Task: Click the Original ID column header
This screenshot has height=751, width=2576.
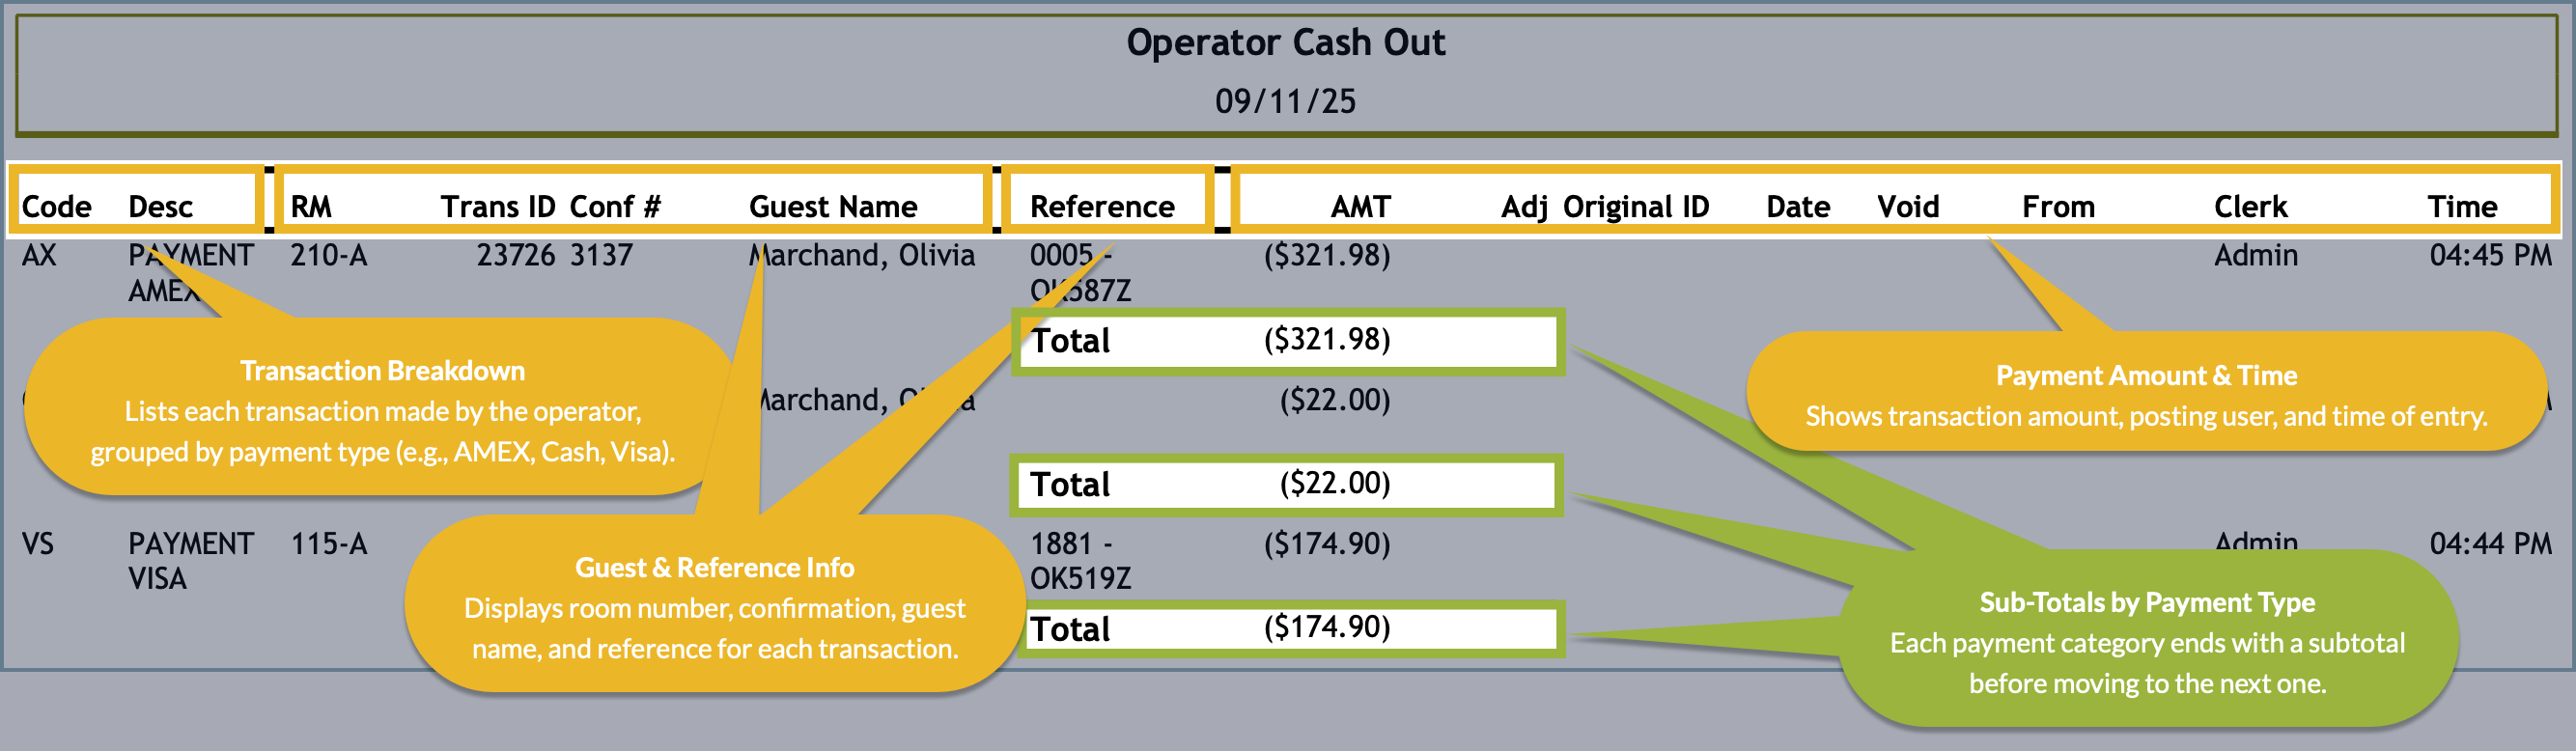Action: click(x=1635, y=207)
